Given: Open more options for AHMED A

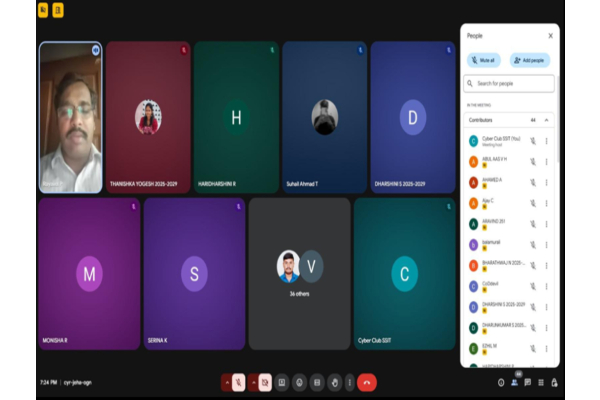Looking at the screenshot, I should 546,183.
